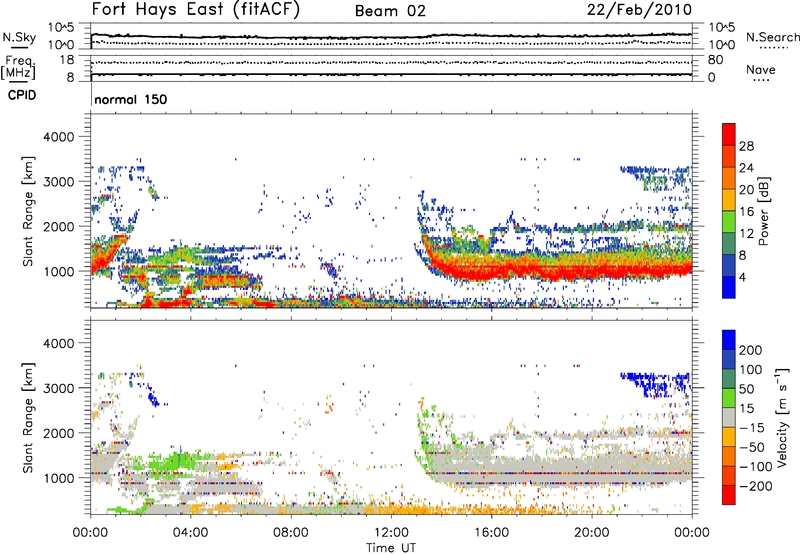Click the 'Fort Hays East (fitACF)' title
This screenshot has height=554, width=800.
coord(195,9)
